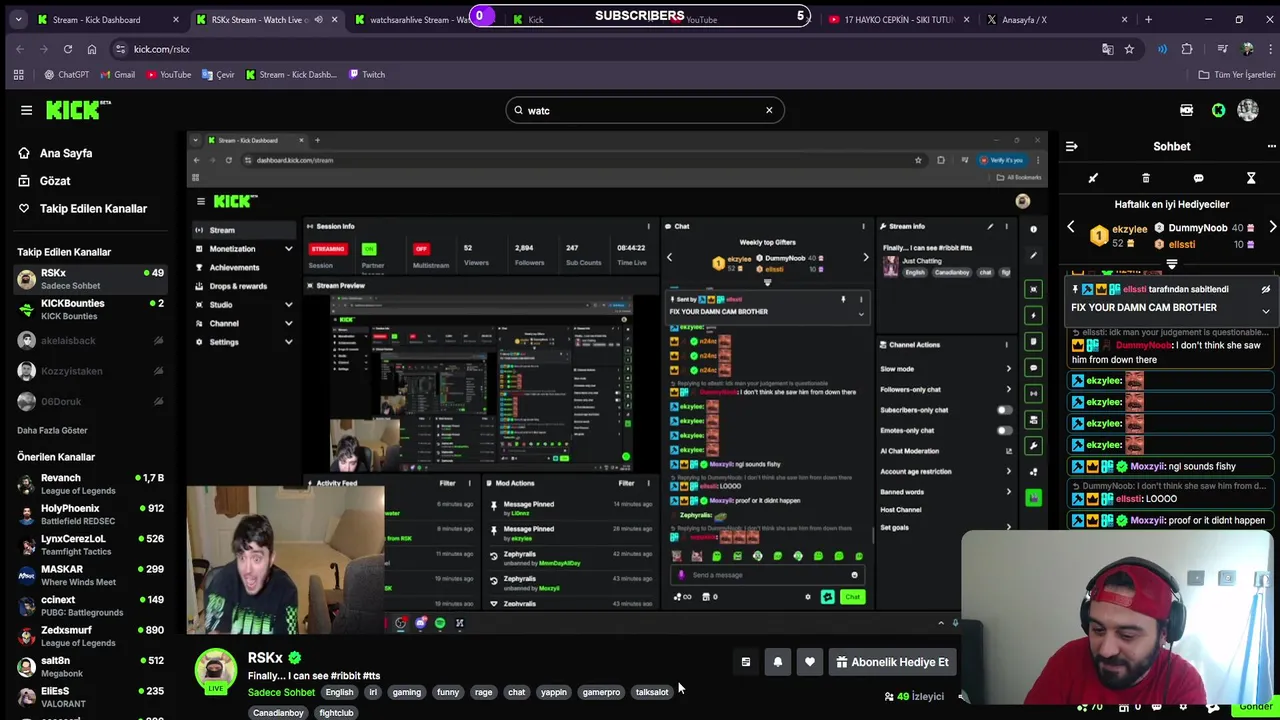Viewport: 1280px width, 720px height.
Task: Open a new browser tab
Action: click(1148, 19)
